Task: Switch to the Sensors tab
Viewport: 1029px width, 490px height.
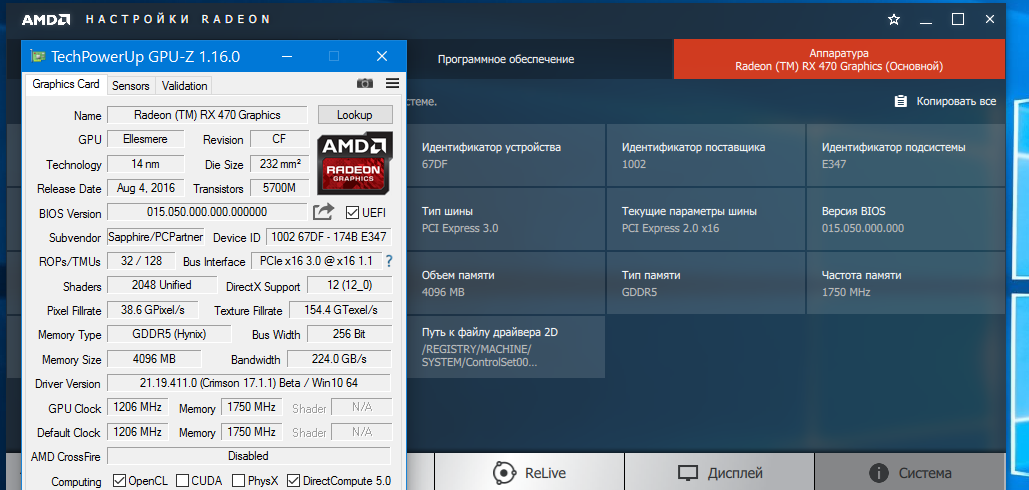Action: (x=131, y=85)
